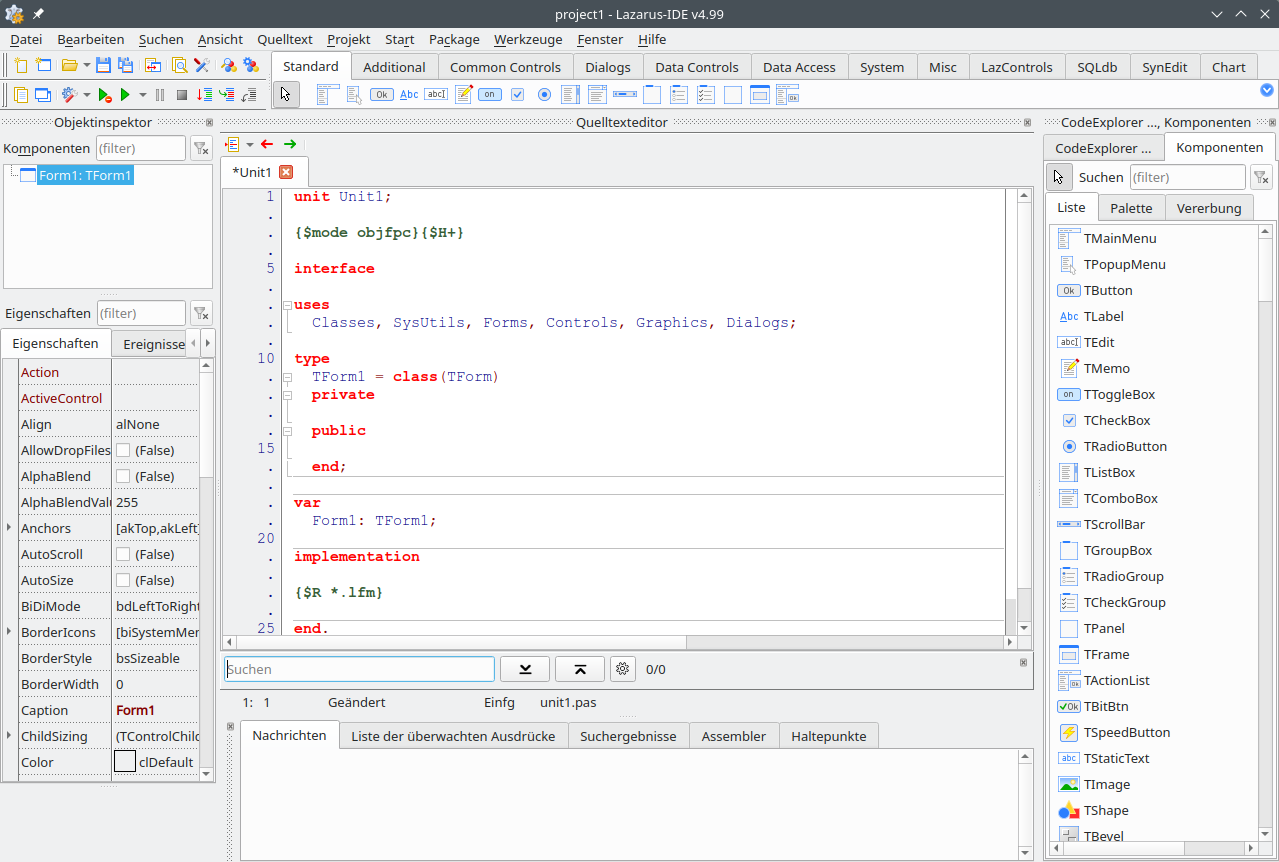Click the green Run arrow icon
The width and height of the screenshot is (1279, 862).
(125, 95)
